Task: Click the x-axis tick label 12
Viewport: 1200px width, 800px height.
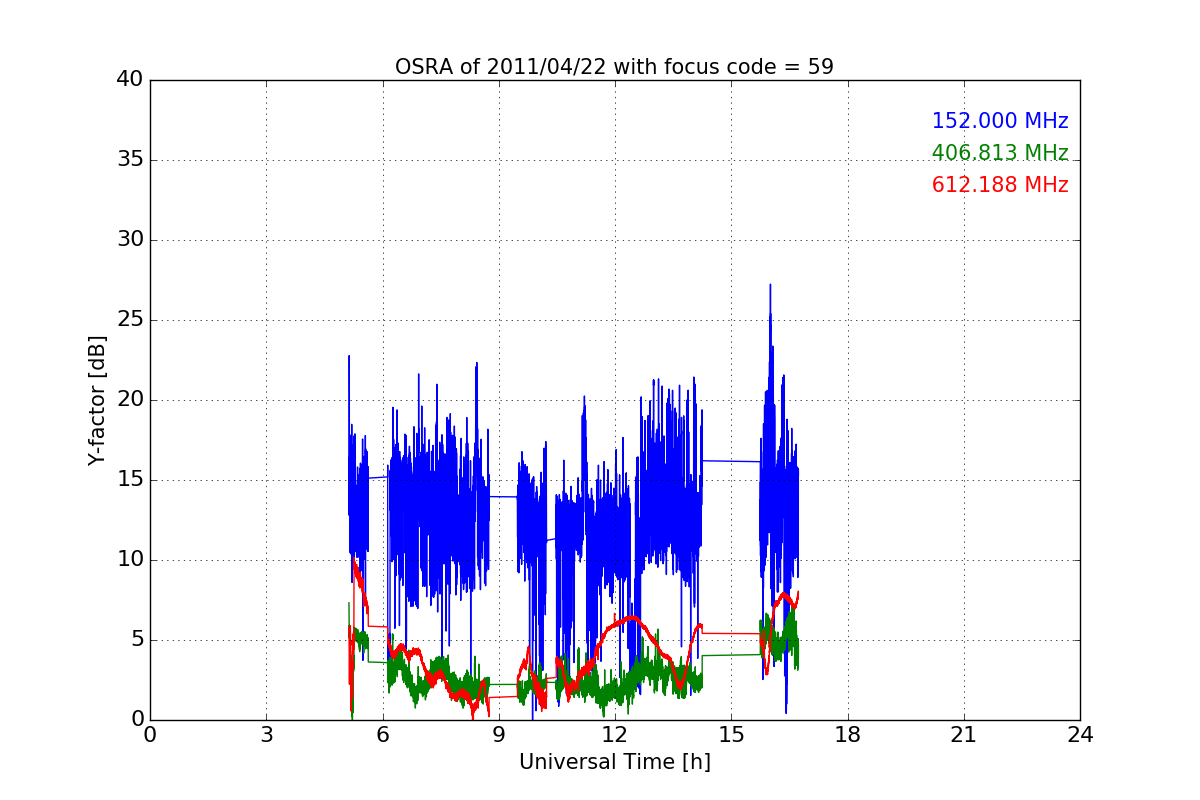Action: (615, 734)
